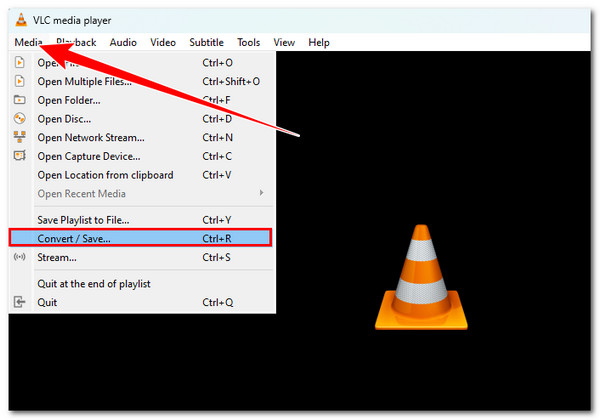Click the Open Multiple Files icon
This screenshot has height=420, width=600.
20,81
